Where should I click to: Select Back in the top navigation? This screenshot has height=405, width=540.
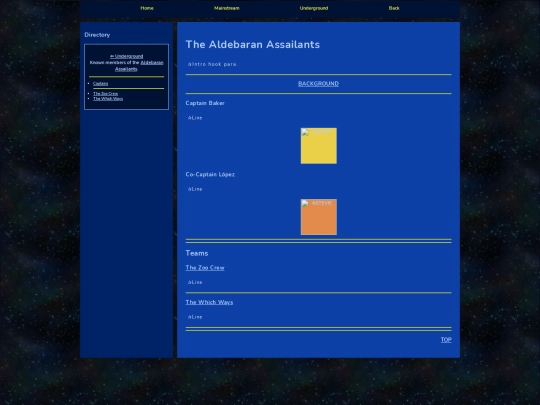pos(394,8)
